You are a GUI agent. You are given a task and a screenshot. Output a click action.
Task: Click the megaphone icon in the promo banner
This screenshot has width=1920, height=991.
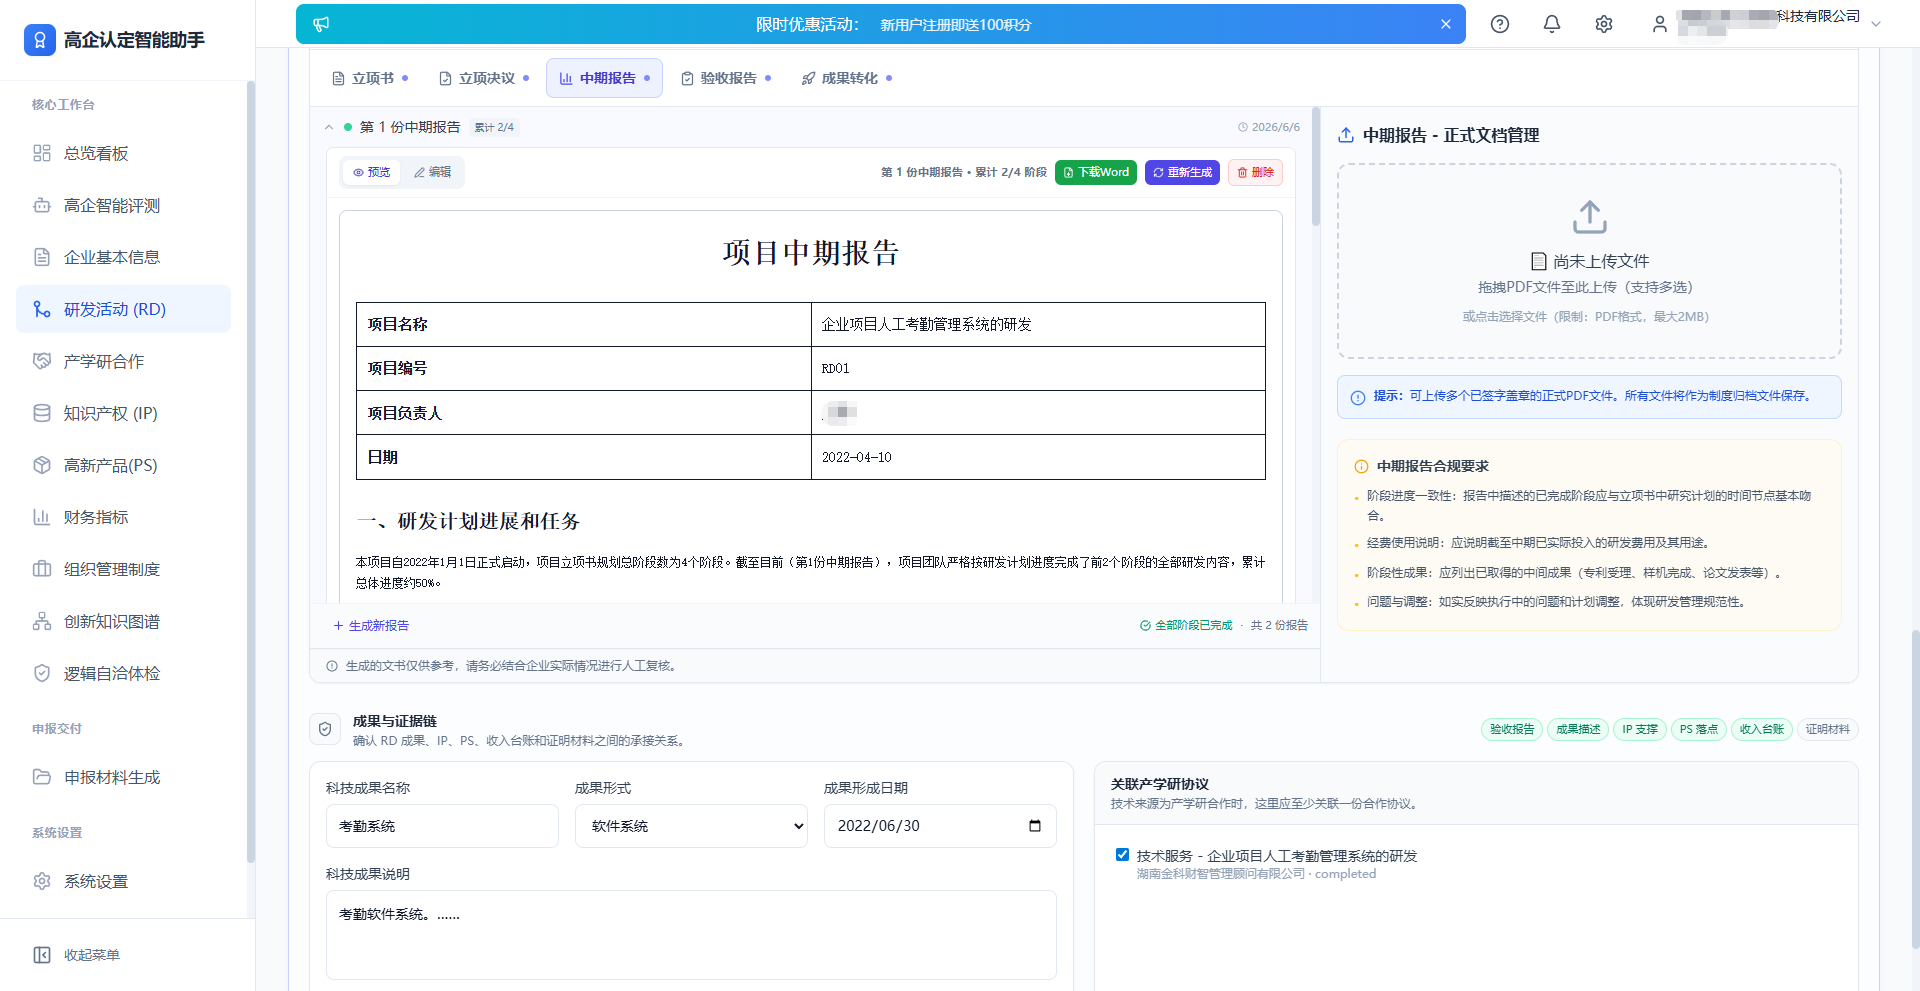point(321,24)
